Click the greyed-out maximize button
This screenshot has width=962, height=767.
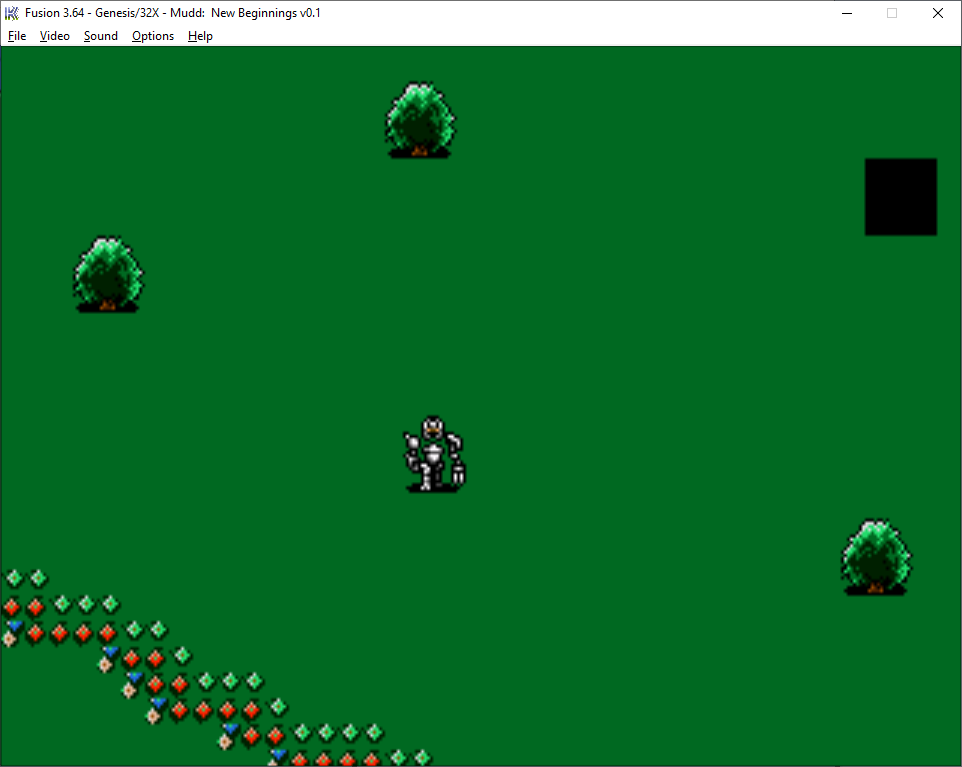[x=892, y=13]
